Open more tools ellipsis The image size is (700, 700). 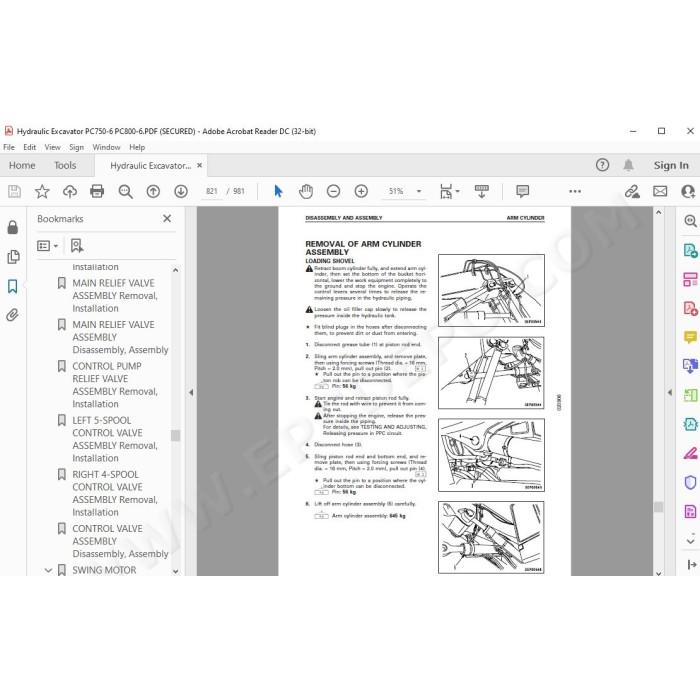(575, 192)
